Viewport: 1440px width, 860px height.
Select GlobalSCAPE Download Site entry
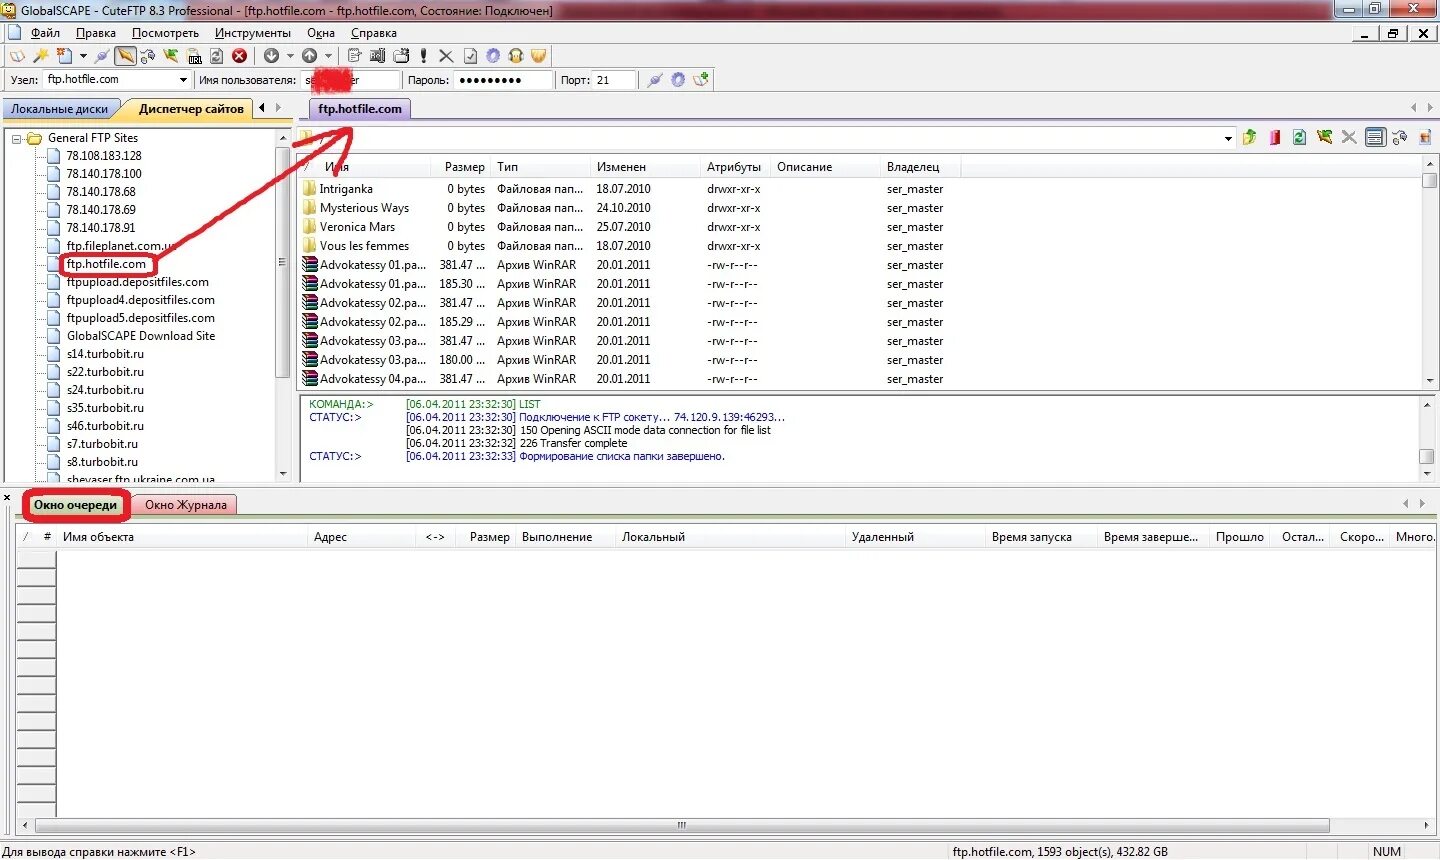pyautogui.click(x=141, y=336)
